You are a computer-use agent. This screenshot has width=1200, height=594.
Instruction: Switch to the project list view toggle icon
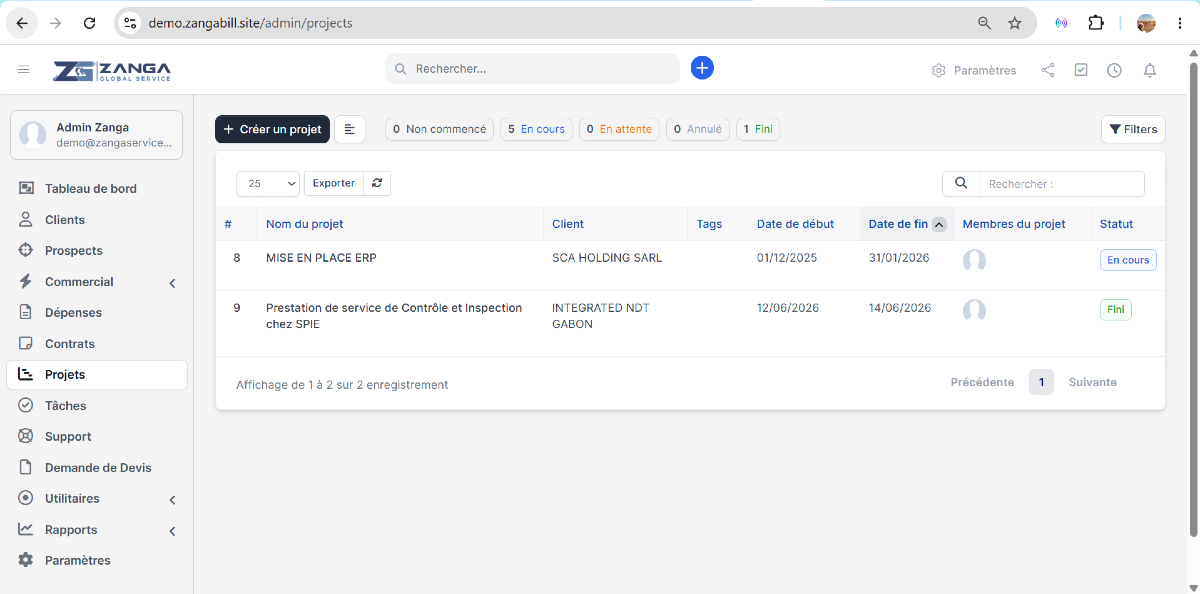[x=350, y=129]
